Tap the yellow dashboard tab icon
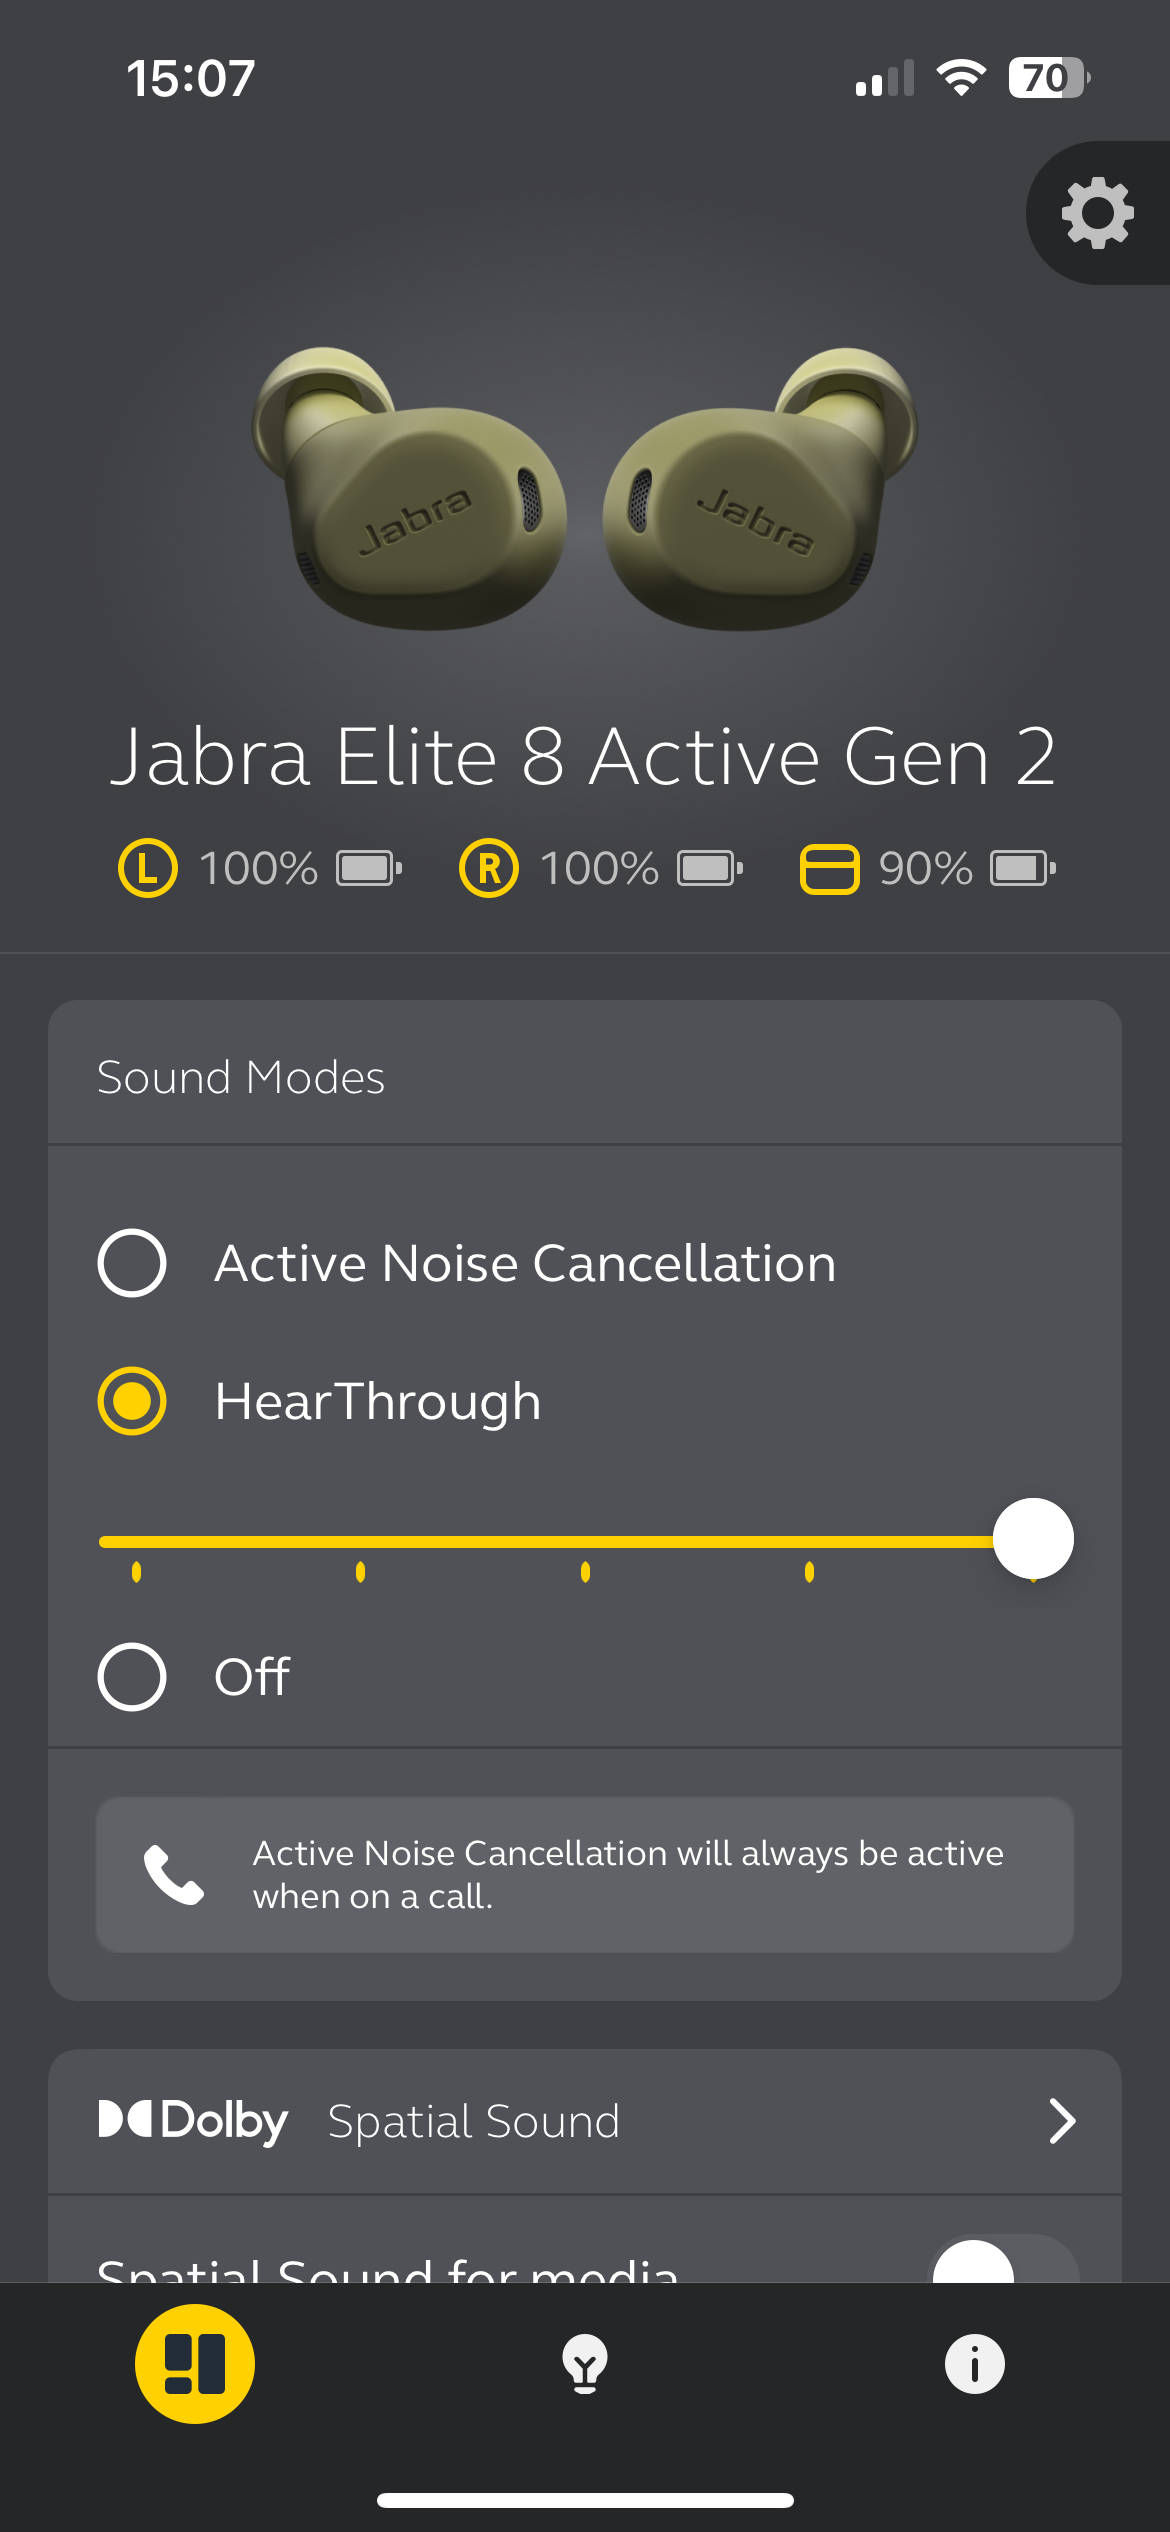The width and height of the screenshot is (1170, 2532). [x=195, y=2364]
